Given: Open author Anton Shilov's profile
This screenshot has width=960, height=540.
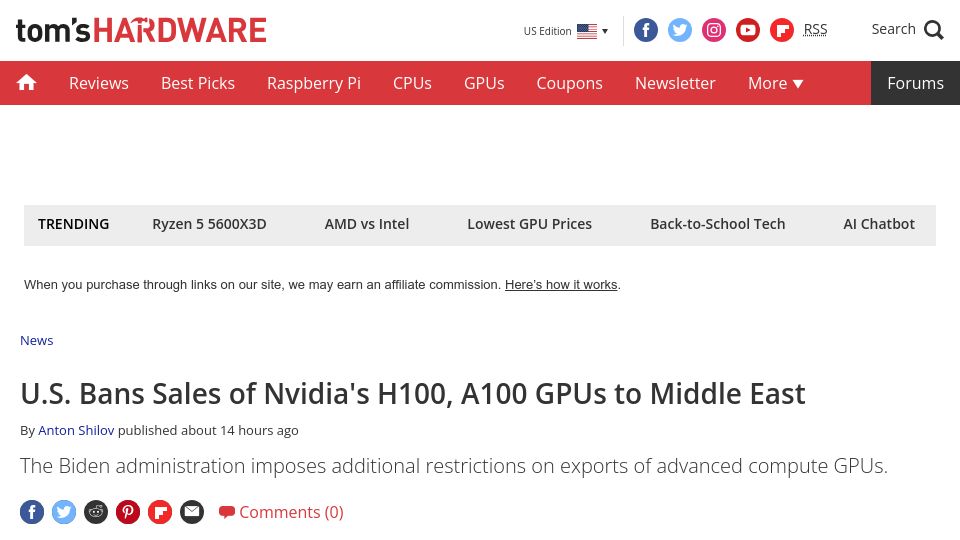Looking at the screenshot, I should (76, 430).
